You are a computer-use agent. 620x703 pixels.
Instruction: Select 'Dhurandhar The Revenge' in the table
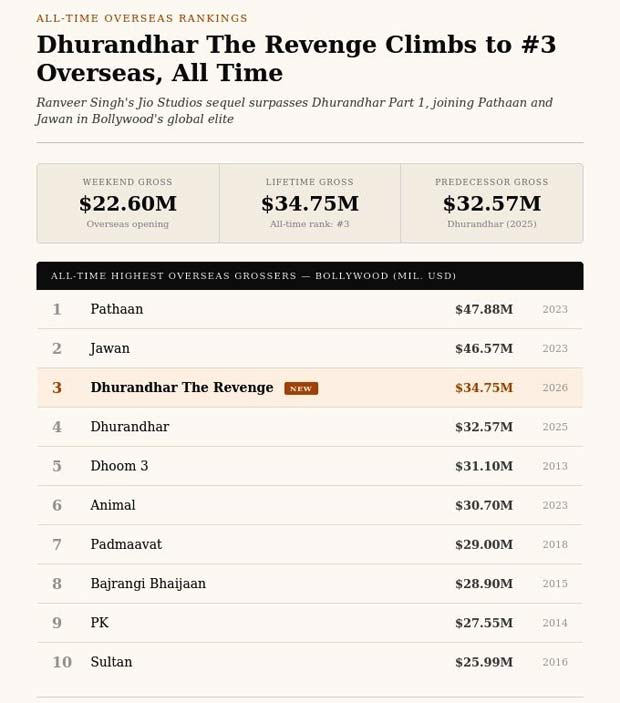click(182, 387)
